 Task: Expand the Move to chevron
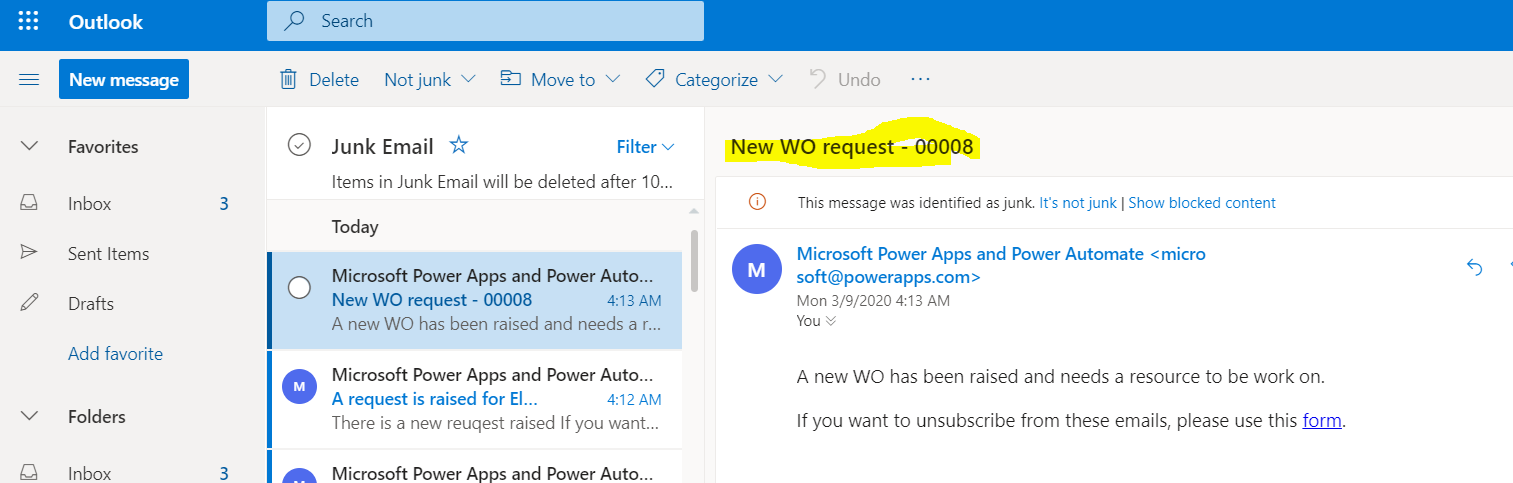point(613,79)
